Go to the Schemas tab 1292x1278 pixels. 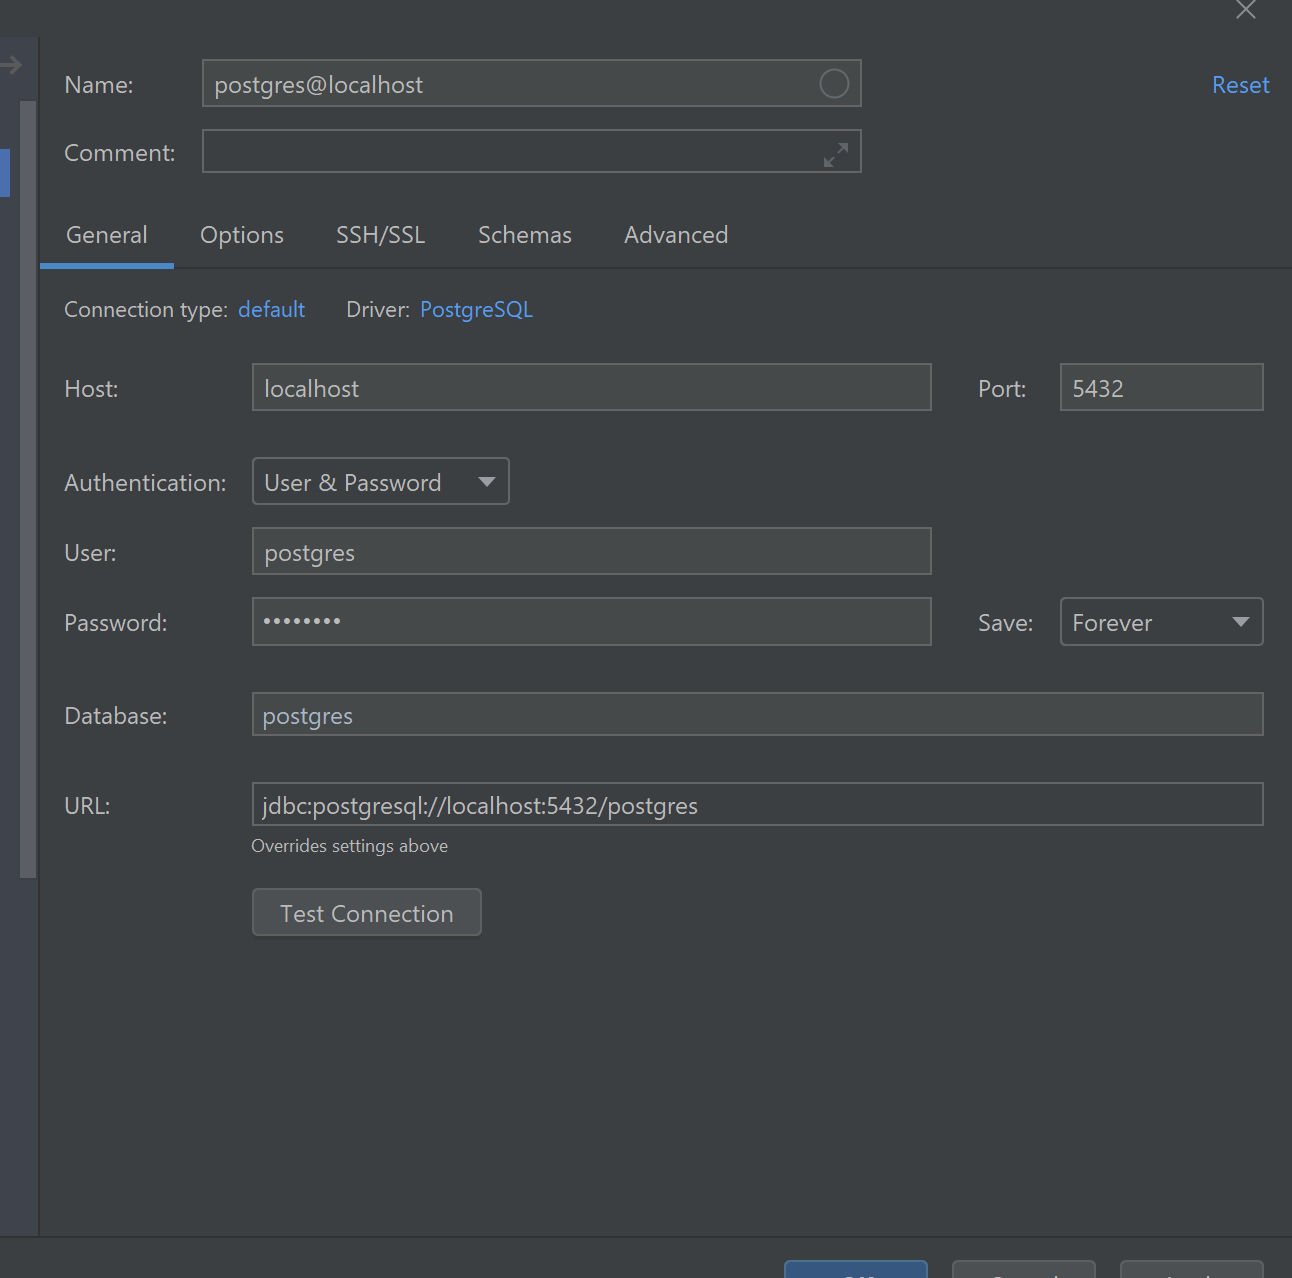(x=524, y=235)
